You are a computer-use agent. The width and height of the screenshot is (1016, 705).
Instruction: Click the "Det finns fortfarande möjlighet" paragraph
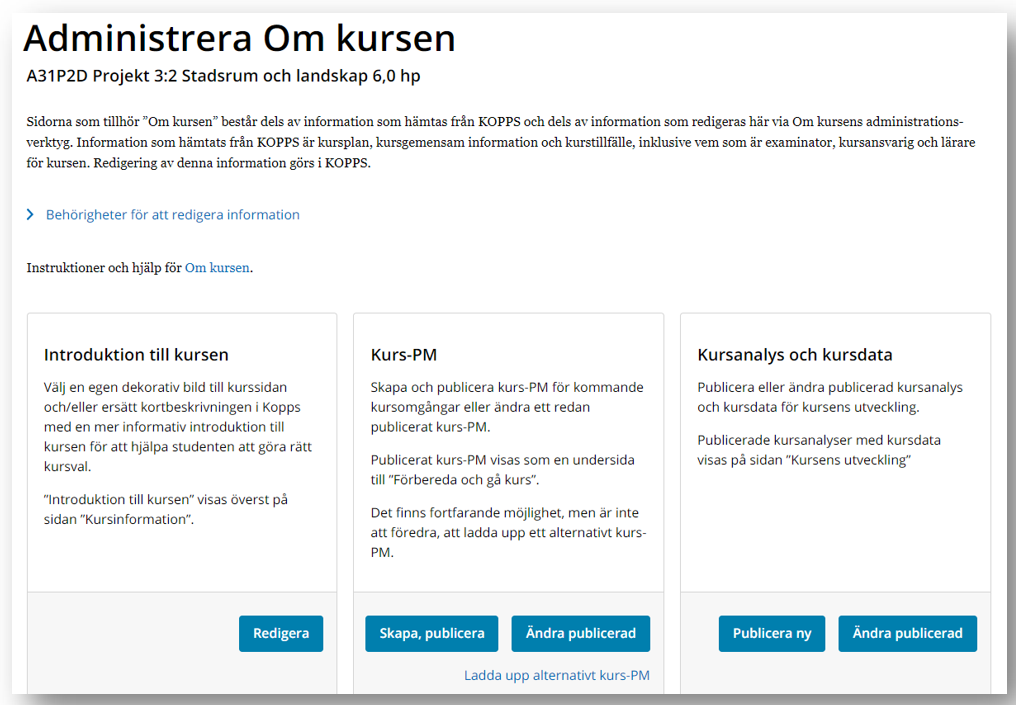[507, 530]
